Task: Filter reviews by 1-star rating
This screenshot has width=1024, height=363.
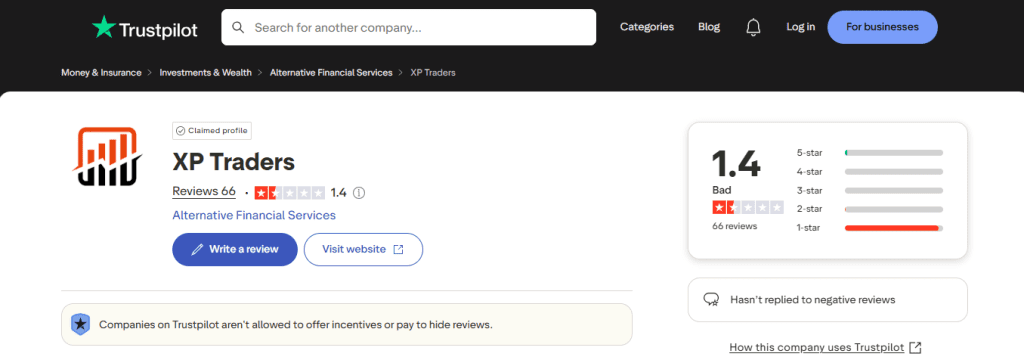Action: click(x=869, y=228)
